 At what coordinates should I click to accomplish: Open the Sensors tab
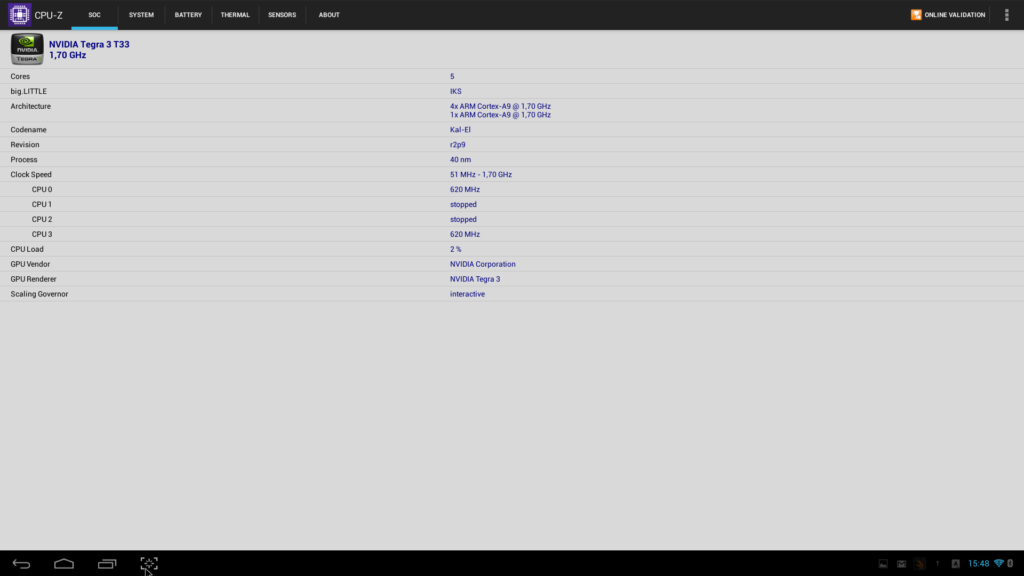click(282, 14)
